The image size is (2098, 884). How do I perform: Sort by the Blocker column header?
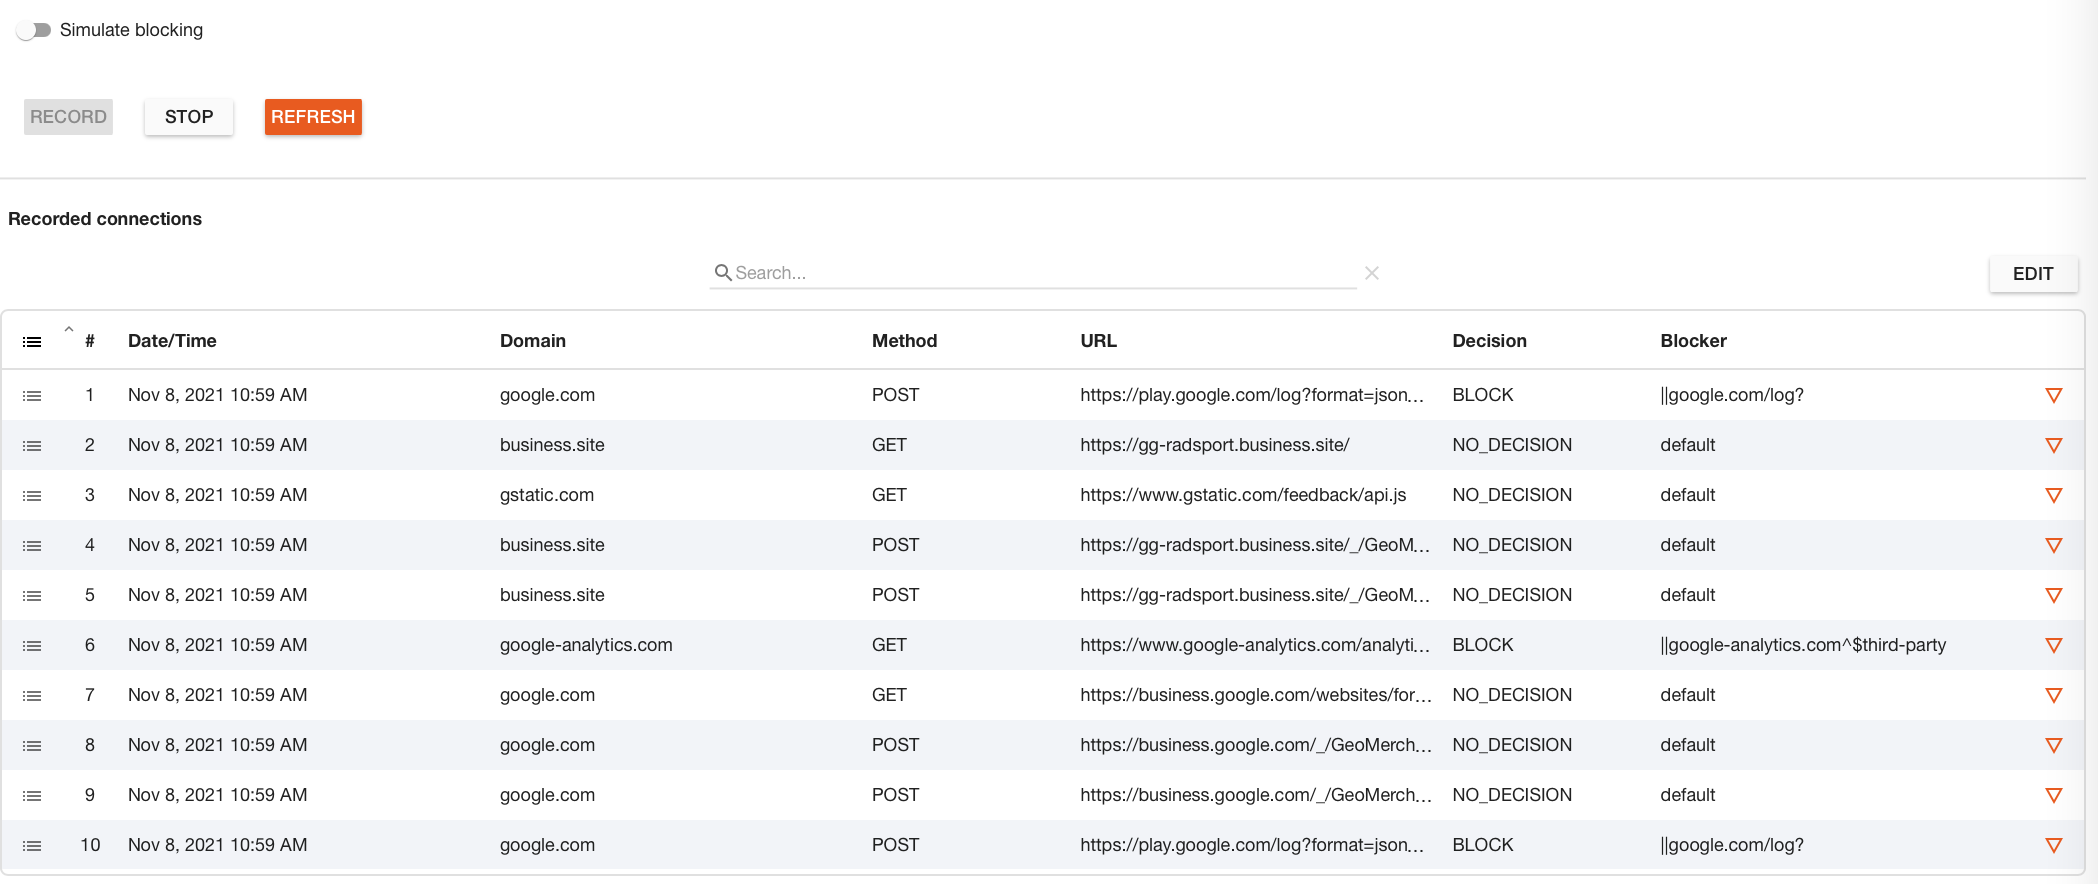pos(1693,341)
